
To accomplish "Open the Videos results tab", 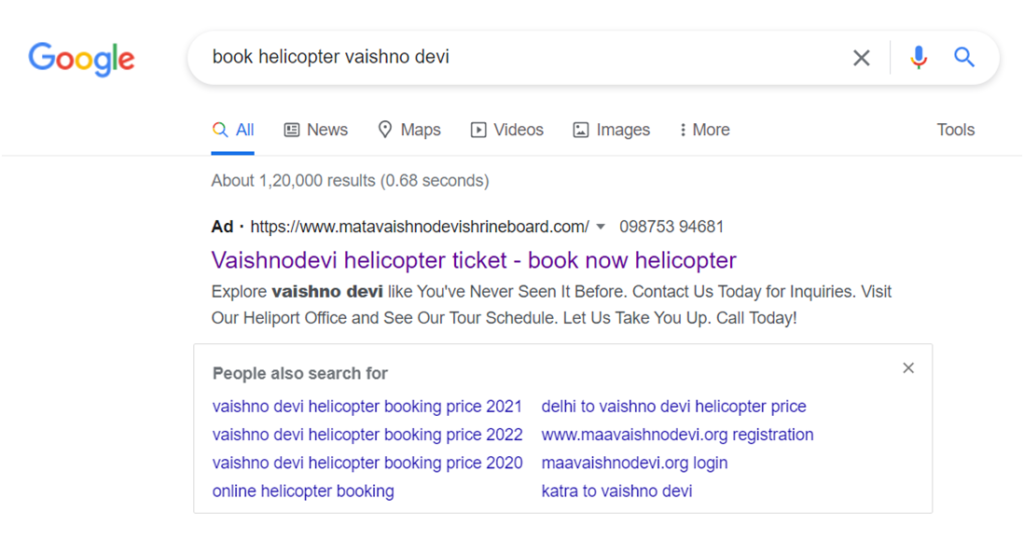I will tap(507, 130).
